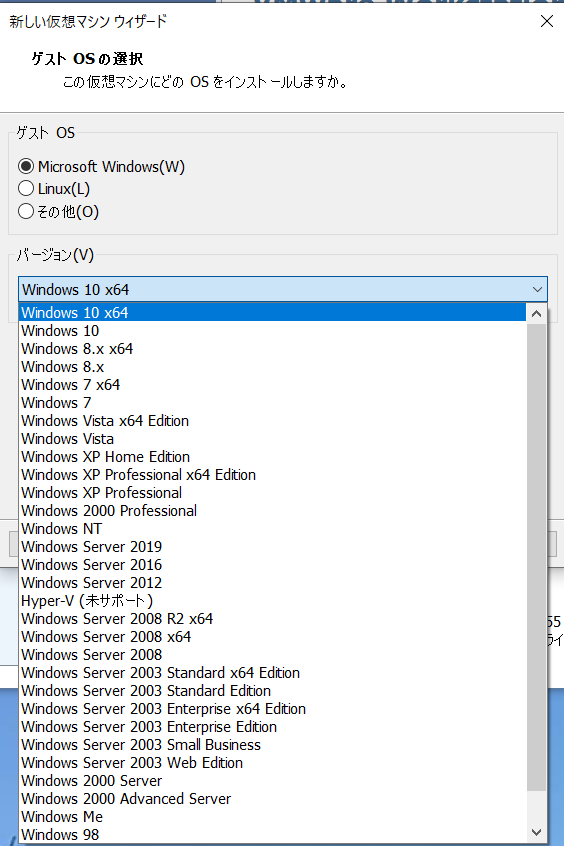
Task: Pick Windows Server 2008 x64
Action: tap(273, 637)
